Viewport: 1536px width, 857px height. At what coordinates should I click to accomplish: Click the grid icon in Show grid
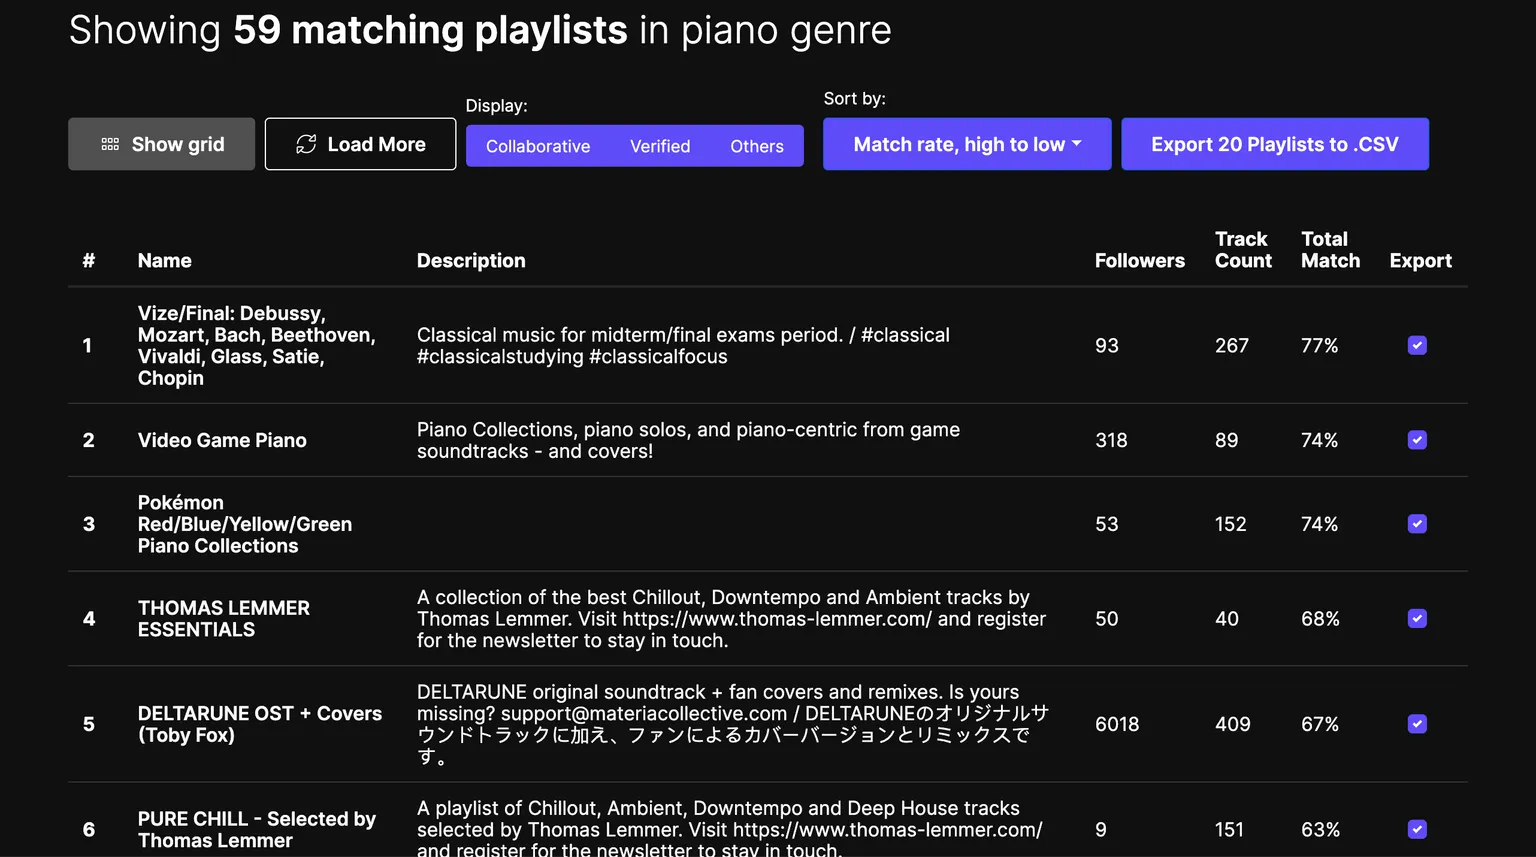coord(110,144)
